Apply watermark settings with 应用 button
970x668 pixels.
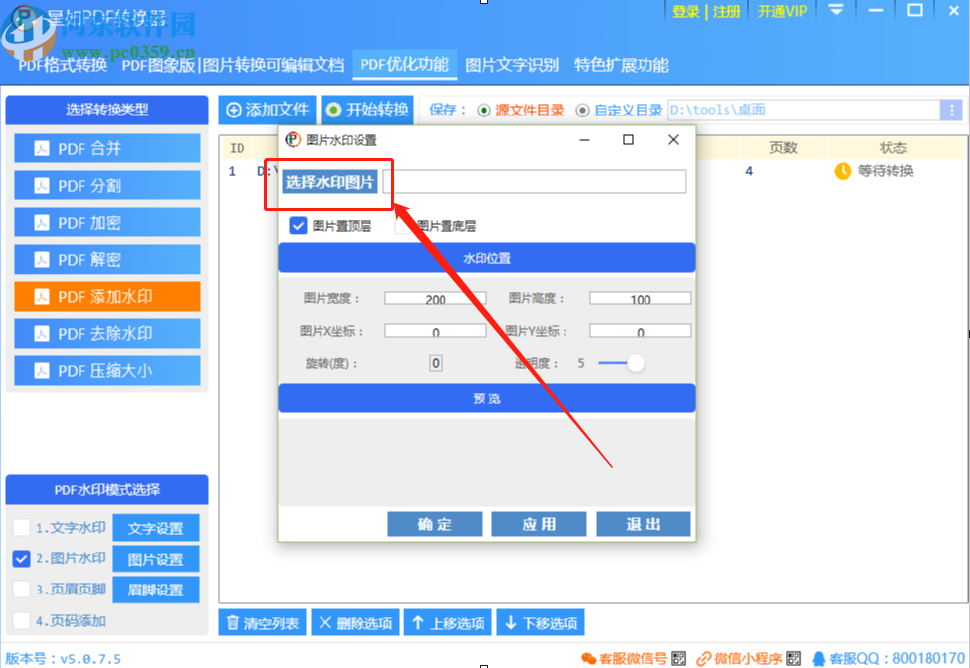538,523
